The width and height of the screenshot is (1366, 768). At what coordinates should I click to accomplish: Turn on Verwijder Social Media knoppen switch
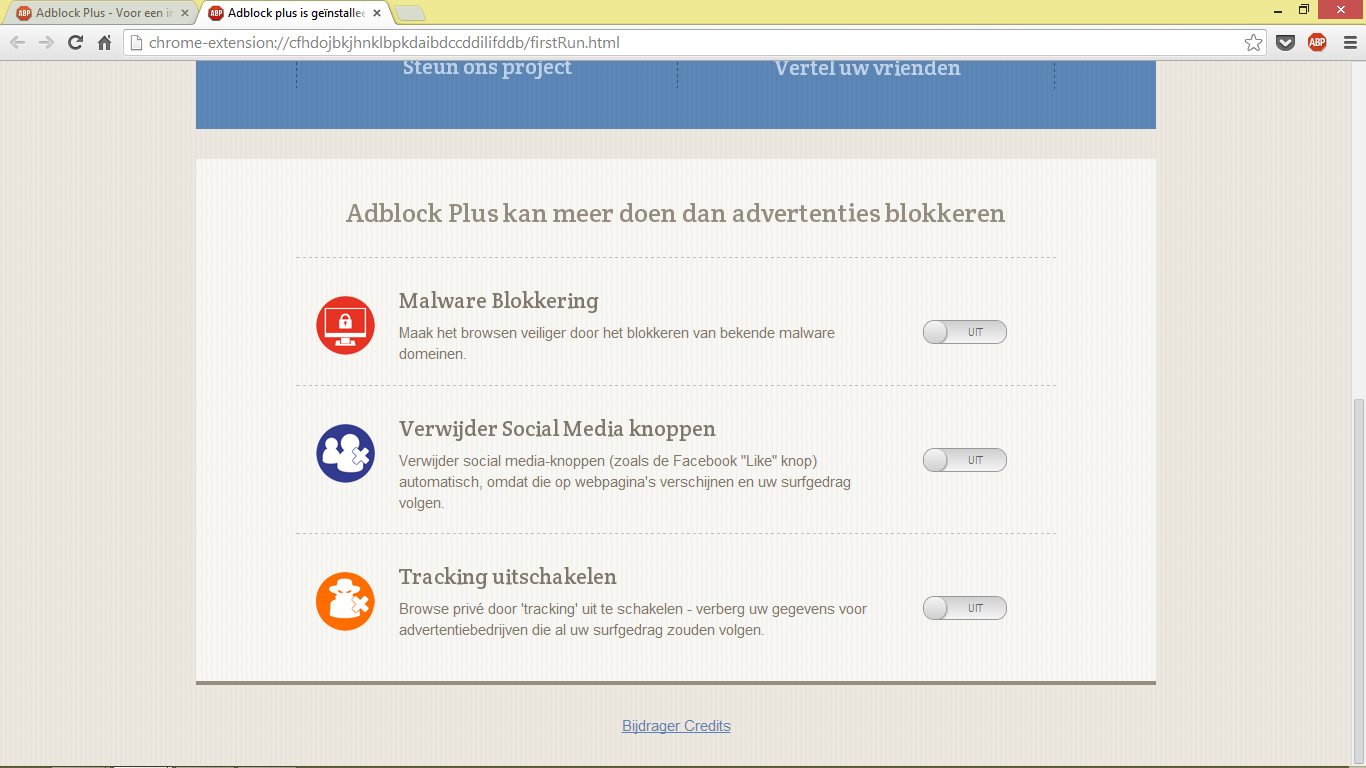(x=964, y=460)
